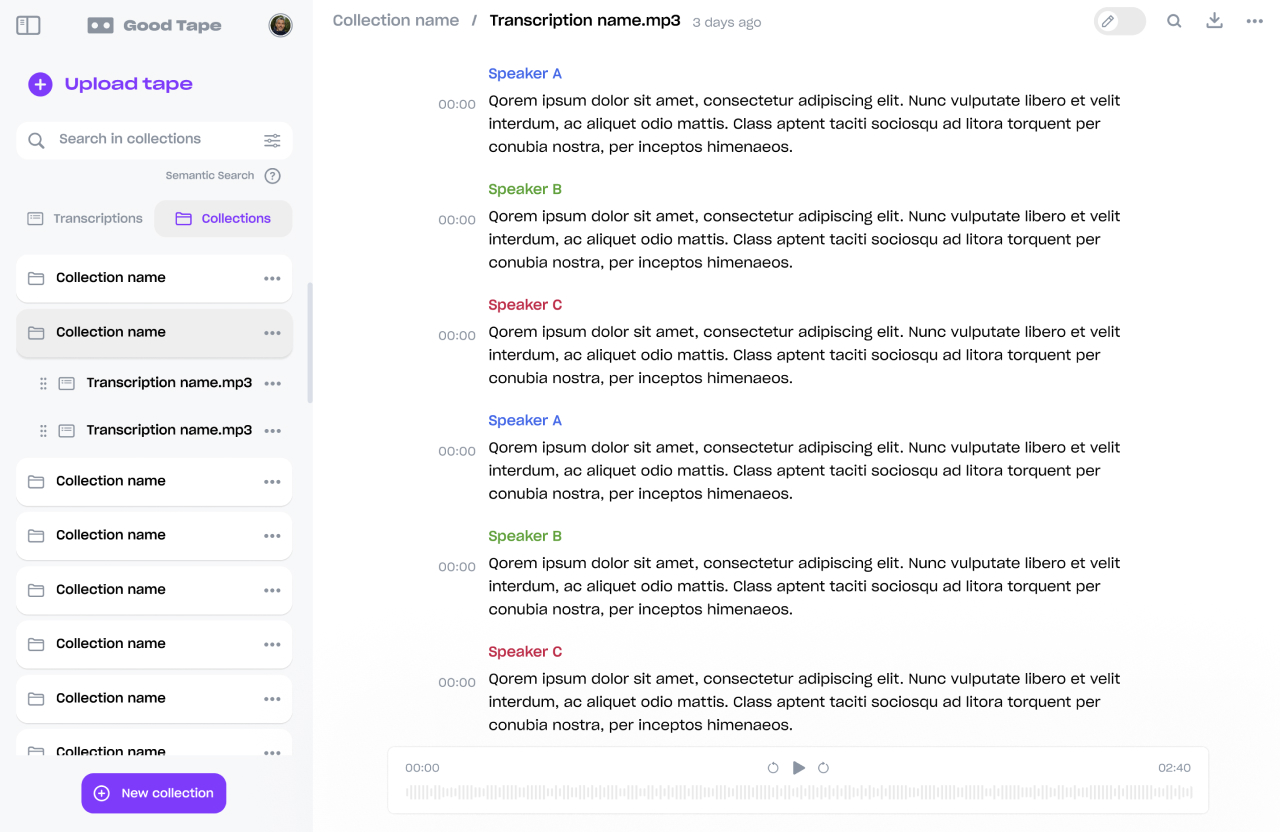Select the Collections tab

(x=223, y=218)
